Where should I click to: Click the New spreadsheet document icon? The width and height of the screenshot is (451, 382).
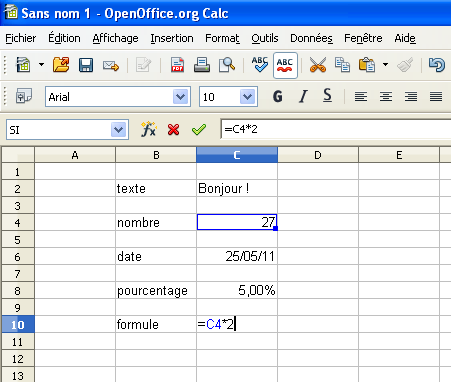(x=23, y=65)
